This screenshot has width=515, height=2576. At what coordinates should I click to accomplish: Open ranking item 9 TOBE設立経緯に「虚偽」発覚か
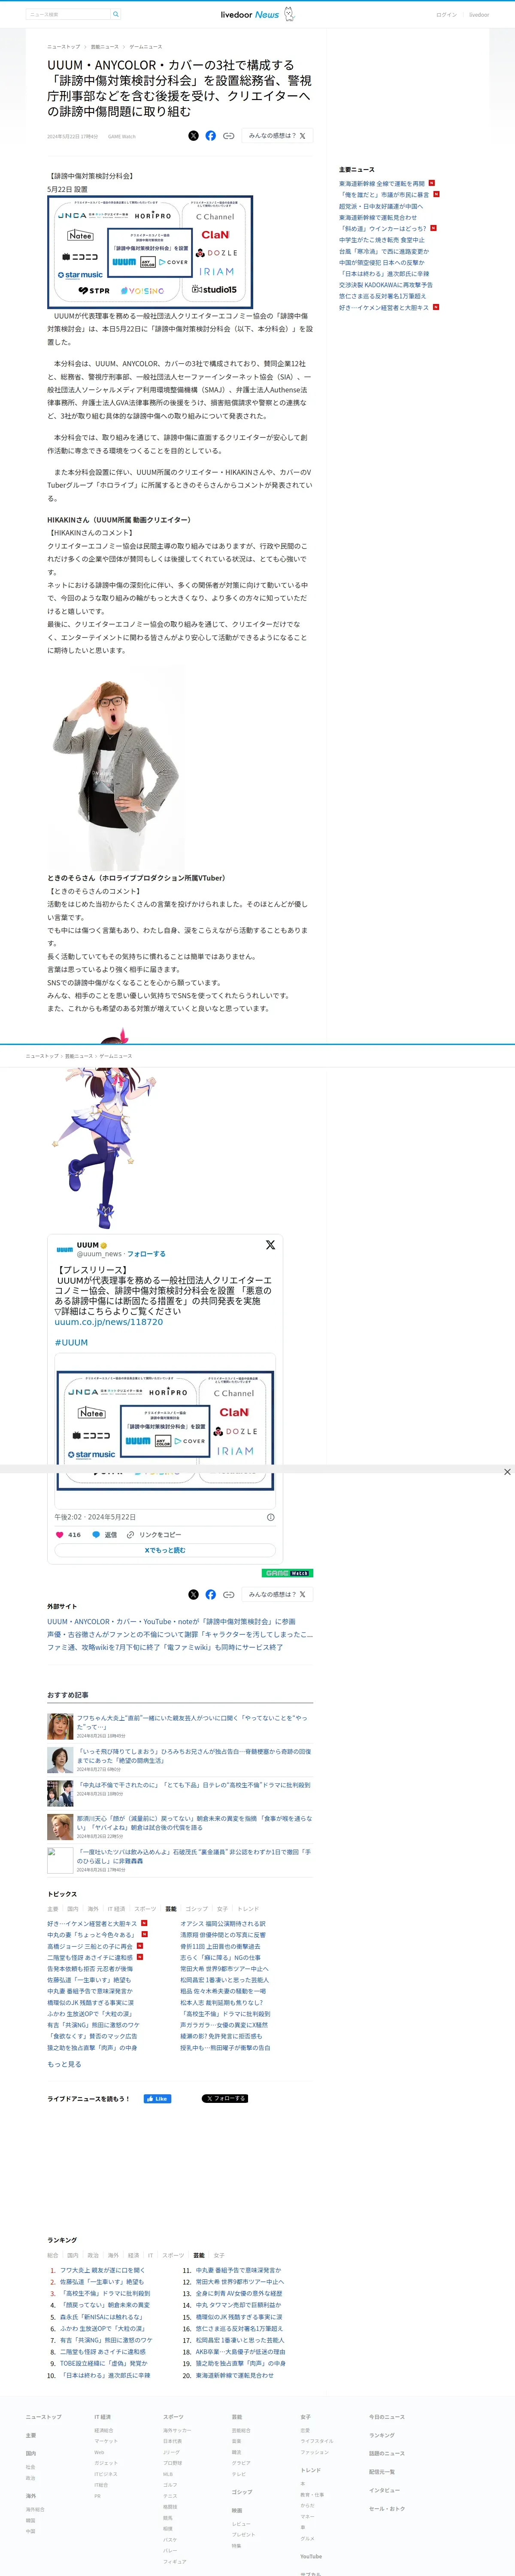(x=103, y=2363)
